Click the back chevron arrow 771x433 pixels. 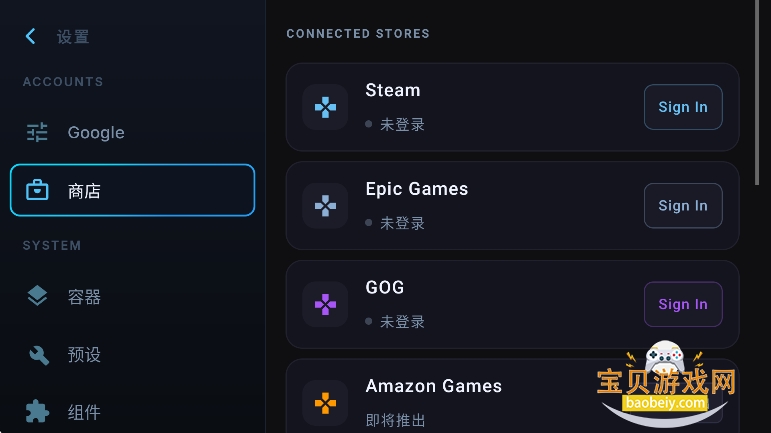tap(30, 37)
